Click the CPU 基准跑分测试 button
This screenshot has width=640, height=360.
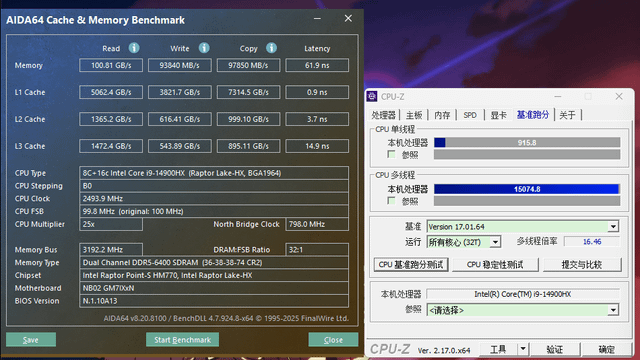click(411, 264)
